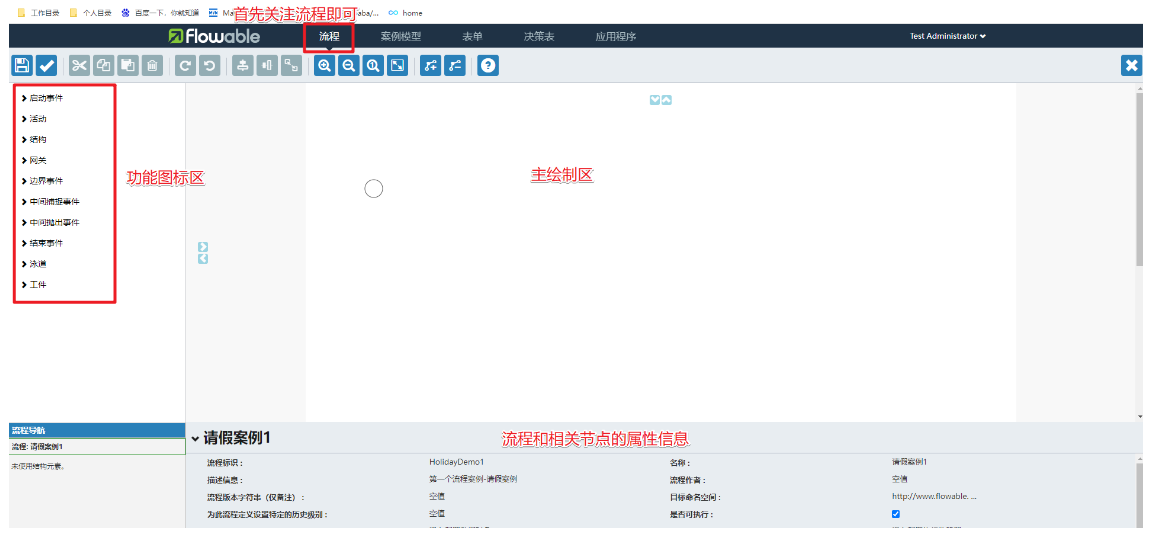The image size is (1151, 538).
Task: Expand the 中间抛出事件 palette group
Action: tap(51, 222)
